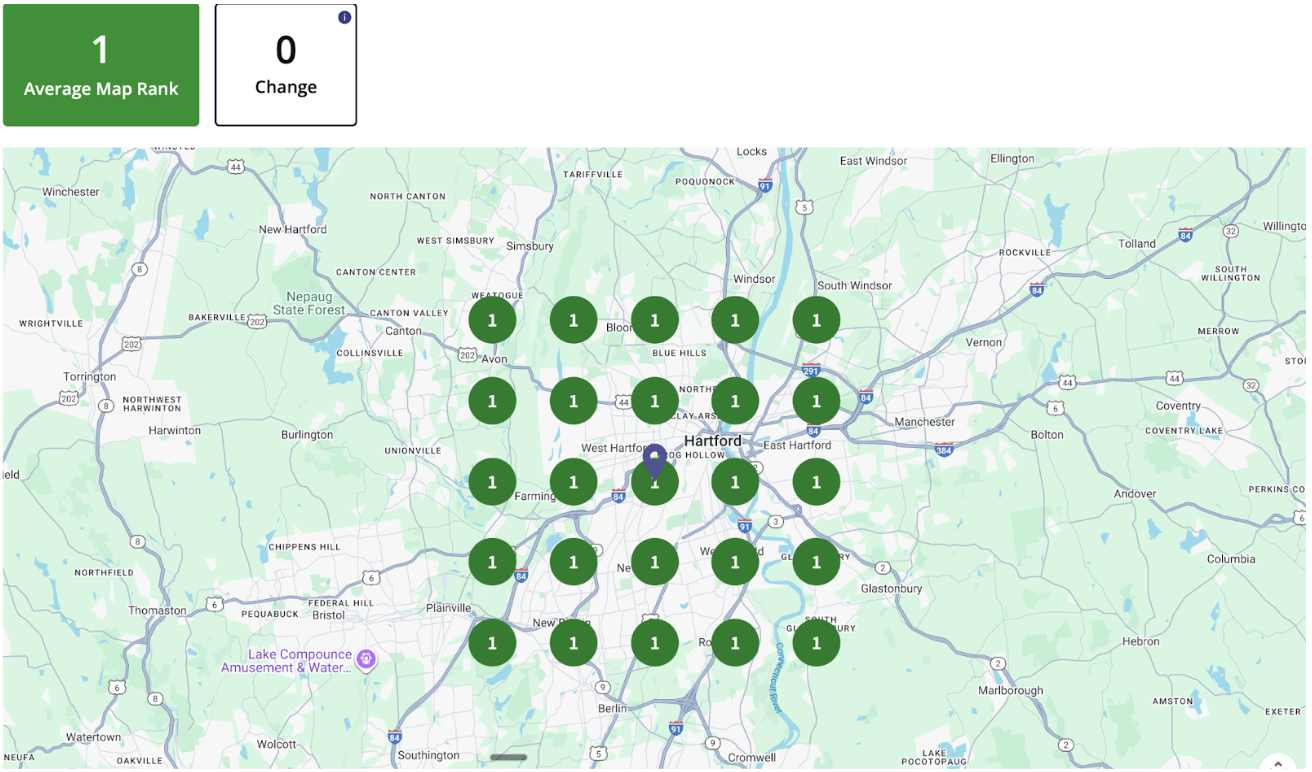This screenshot has width=1312, height=772.
Task: Click the rank pin near New Britain
Action: pyautogui.click(x=573, y=642)
